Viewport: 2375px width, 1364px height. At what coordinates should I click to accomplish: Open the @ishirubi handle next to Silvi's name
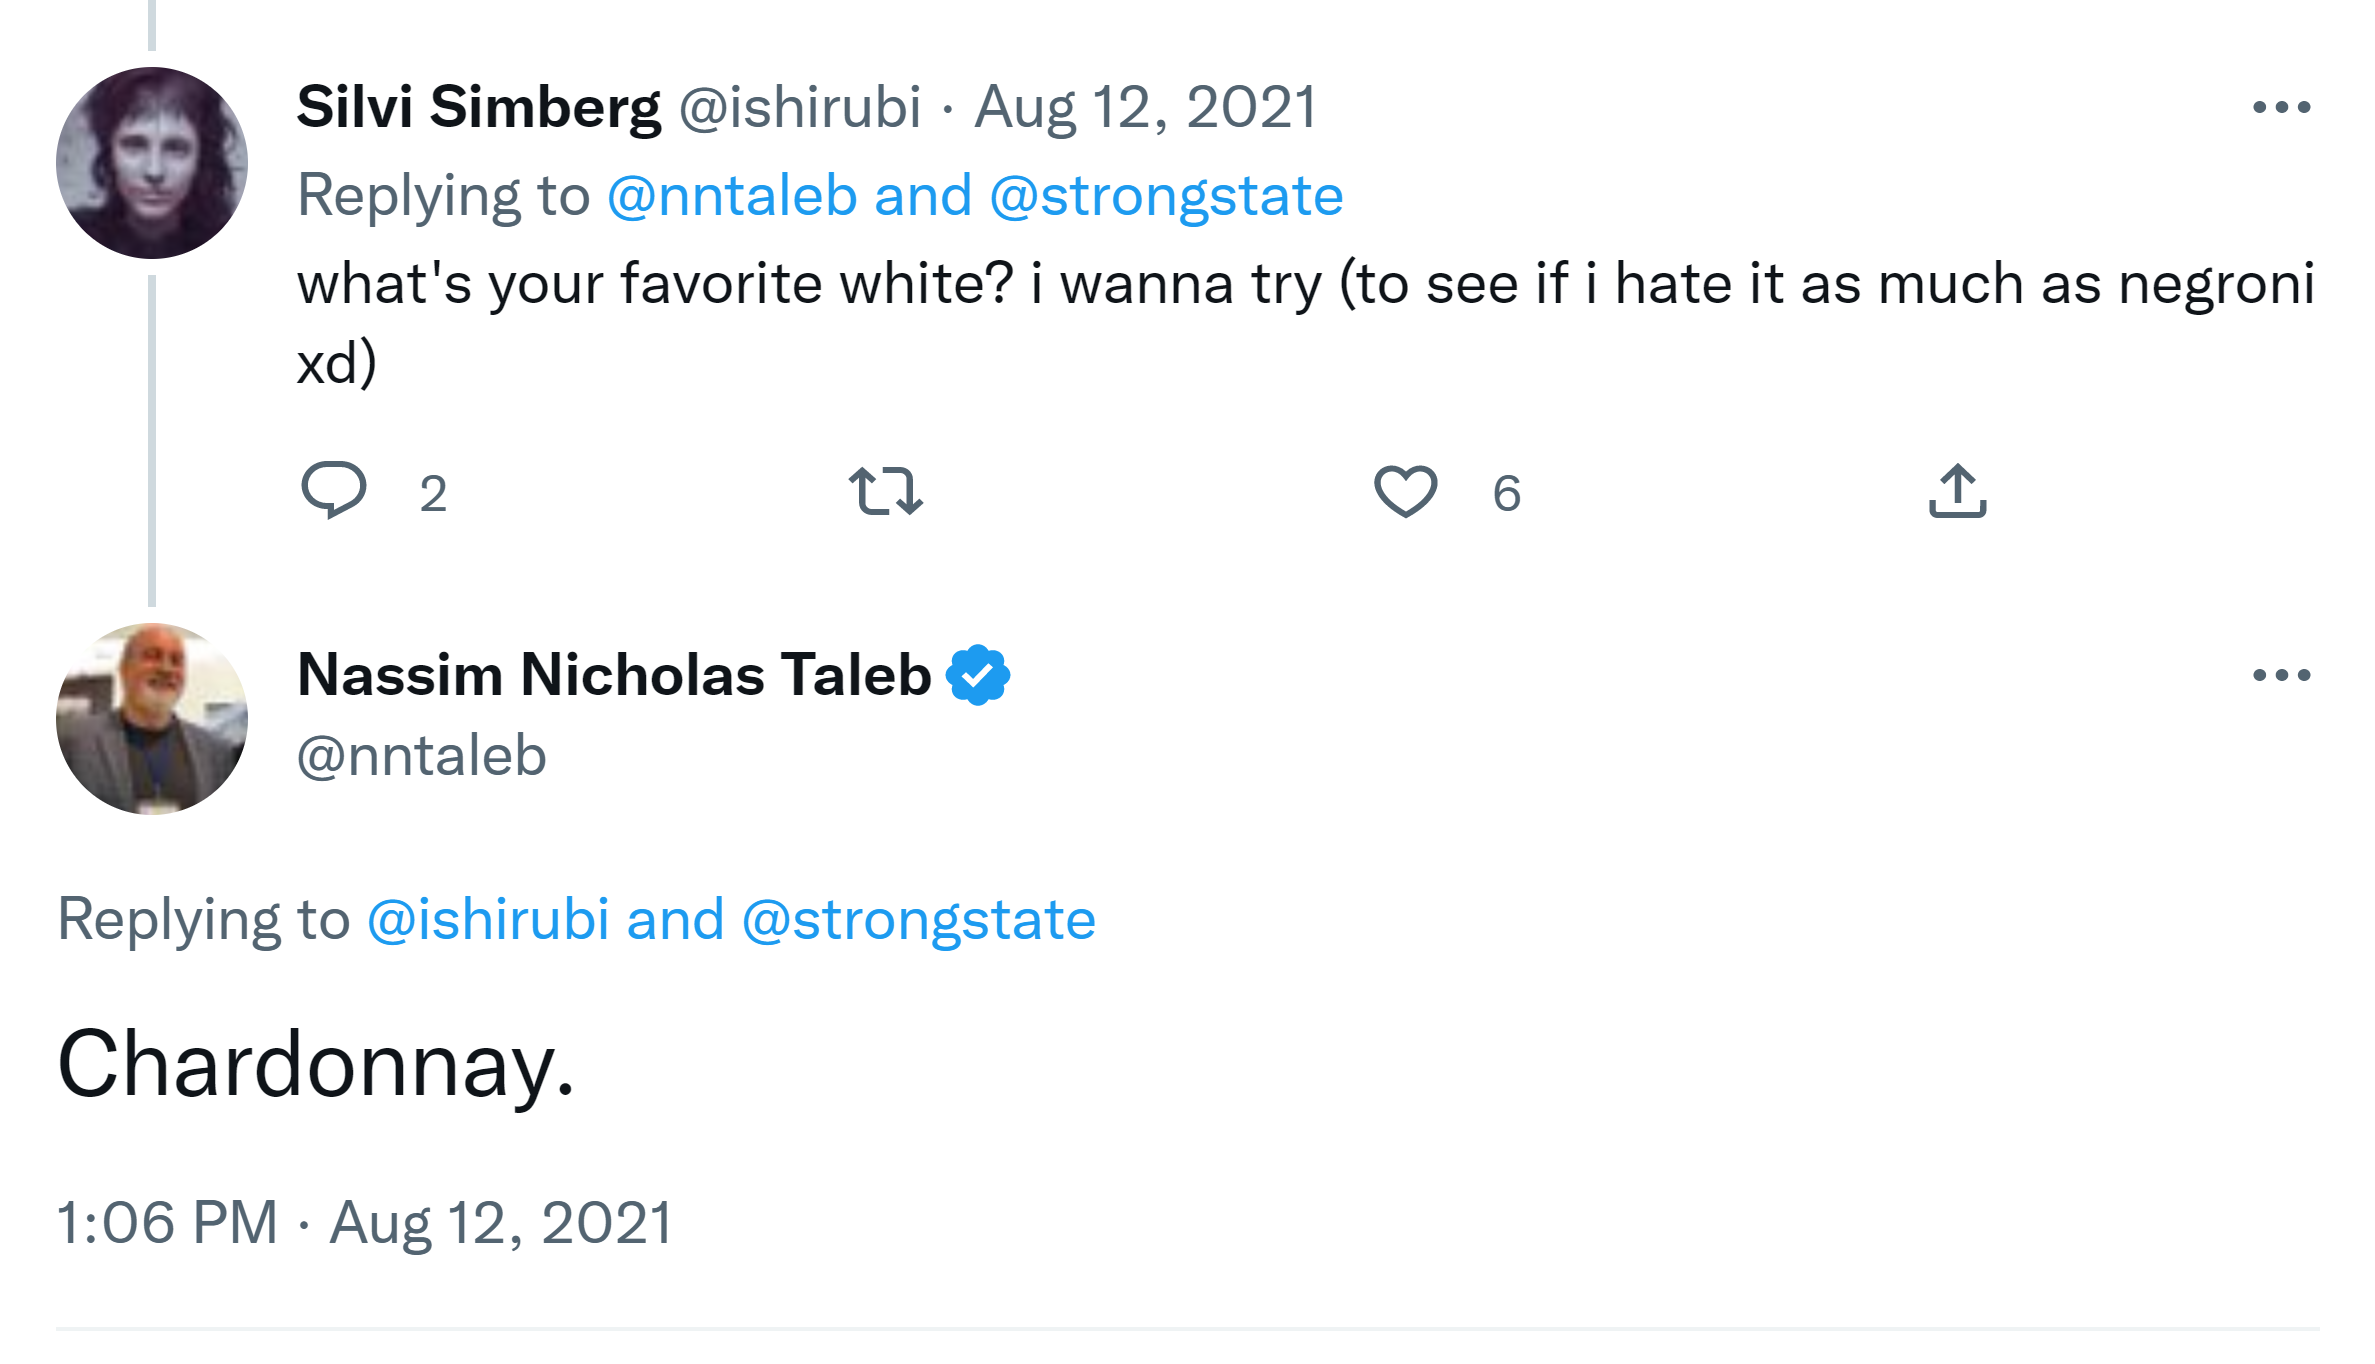[x=799, y=107]
